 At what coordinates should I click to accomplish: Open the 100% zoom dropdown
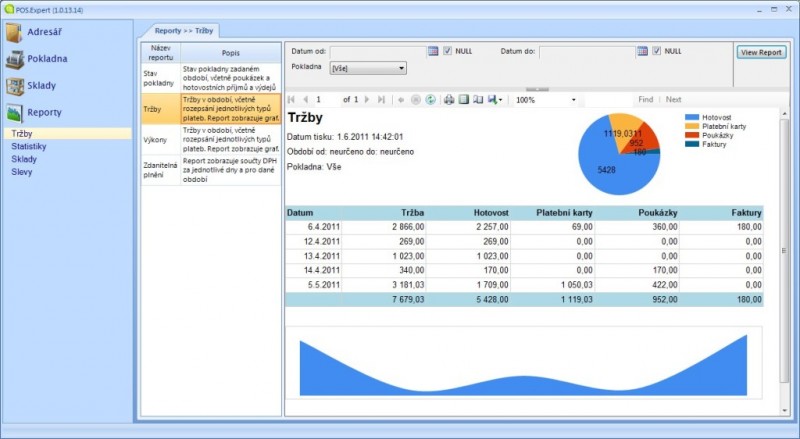pyautogui.click(x=573, y=100)
